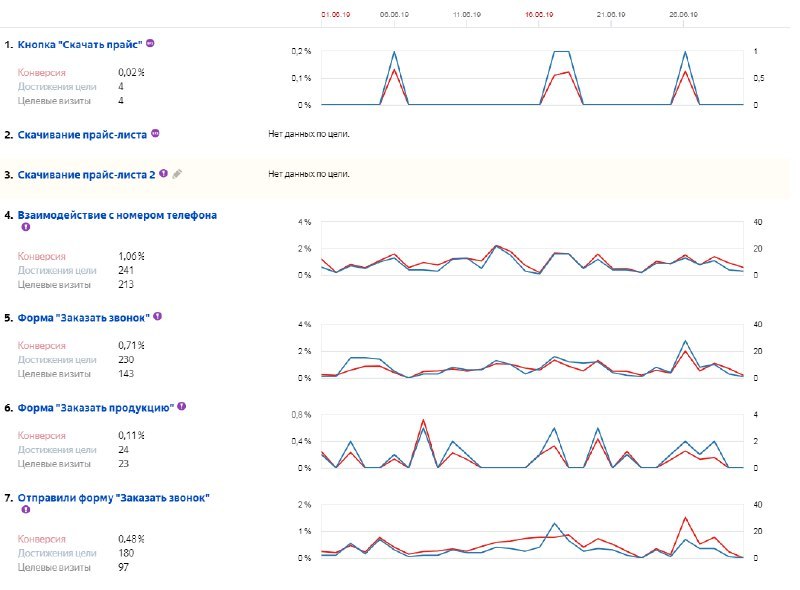Open the Кнопка "Скачать прайс" goal link
This screenshot has width=800, height=590.
[x=80, y=44]
